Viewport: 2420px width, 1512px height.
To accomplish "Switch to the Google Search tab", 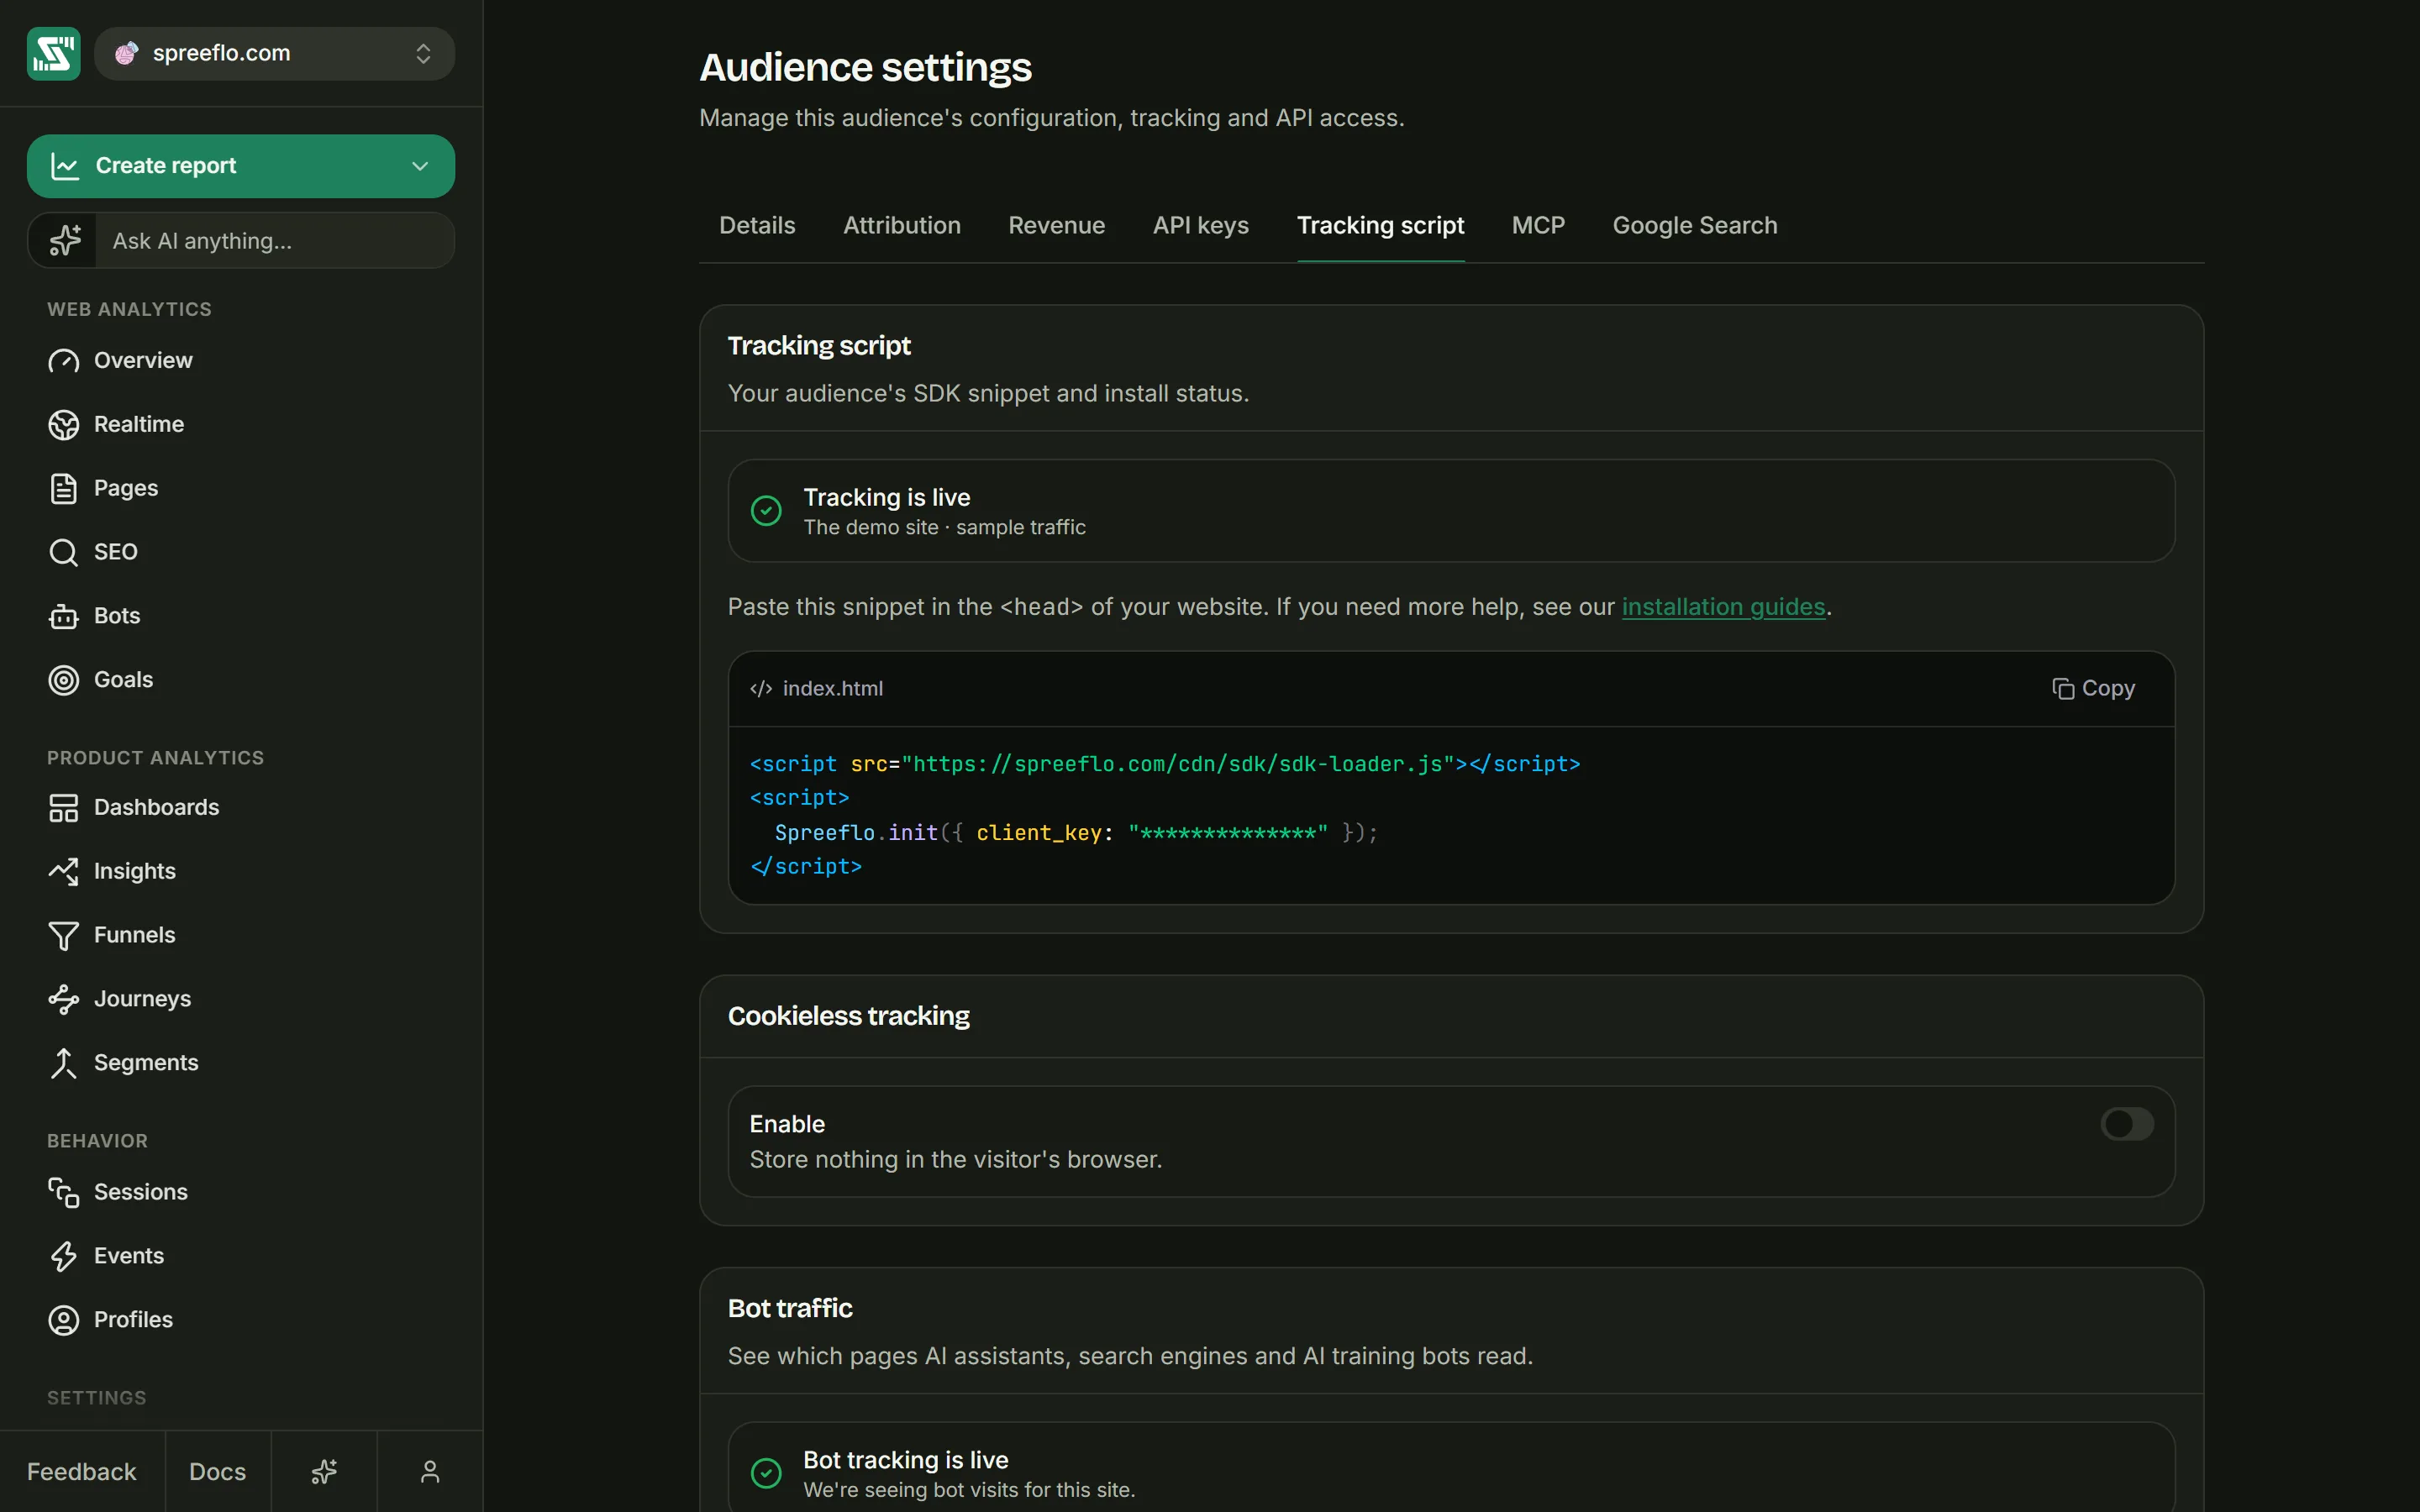I will click(1694, 225).
